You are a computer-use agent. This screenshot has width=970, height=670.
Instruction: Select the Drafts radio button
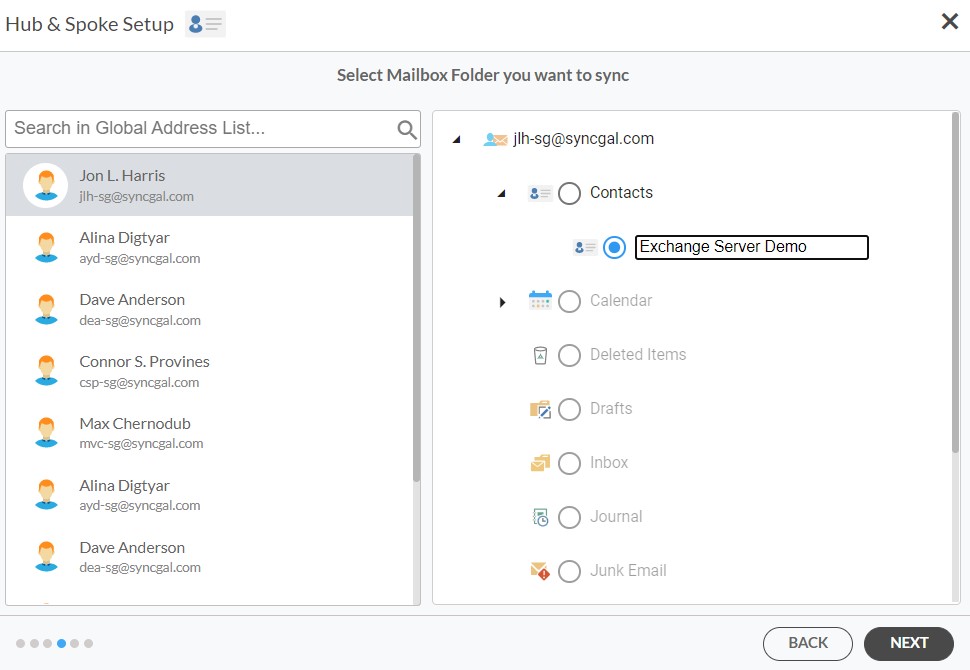point(569,409)
